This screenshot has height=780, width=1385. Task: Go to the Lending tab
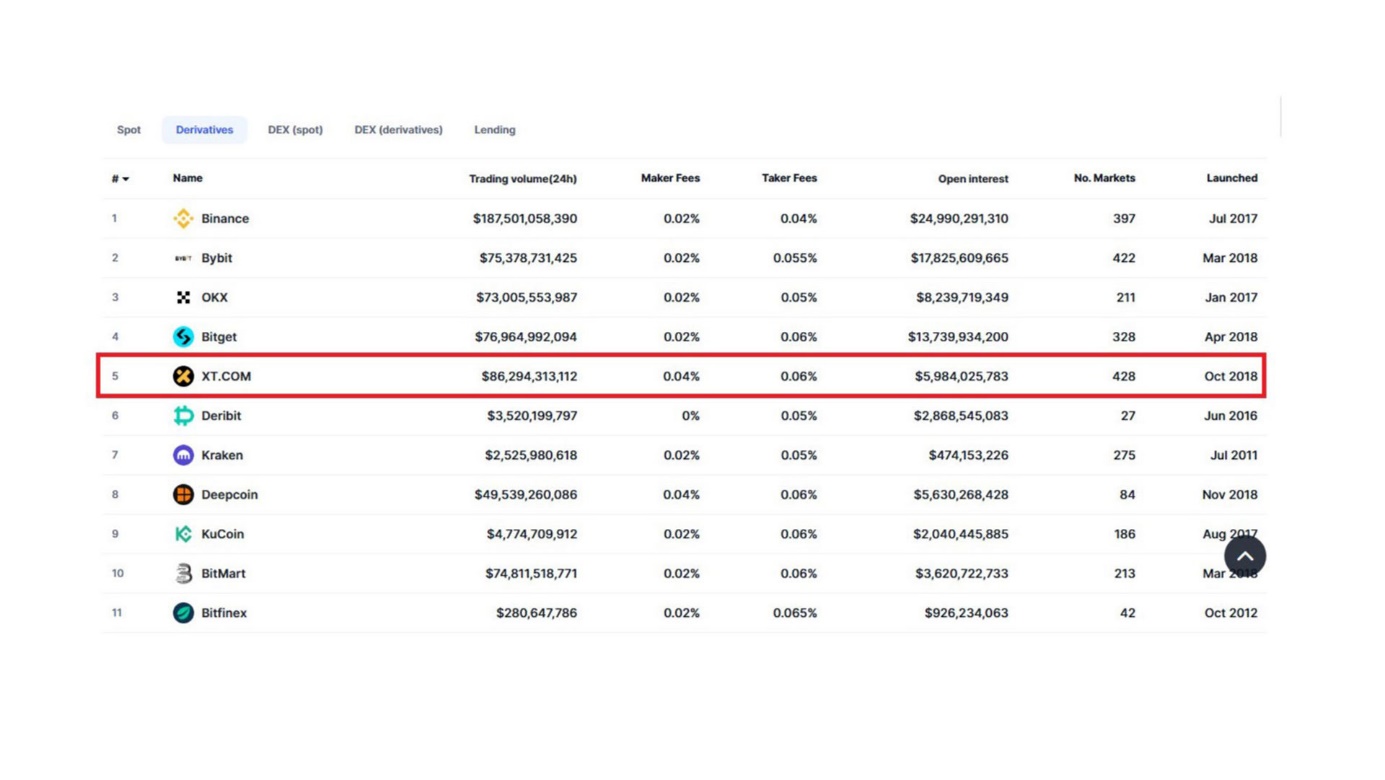click(x=495, y=130)
